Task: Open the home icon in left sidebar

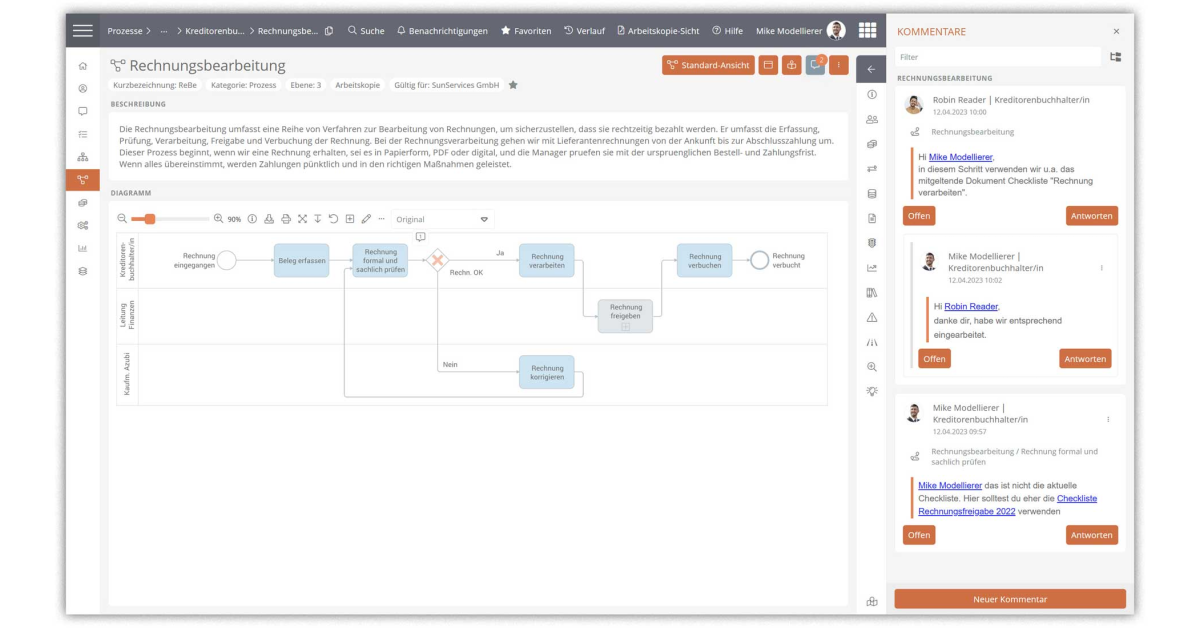Action: coord(82,66)
